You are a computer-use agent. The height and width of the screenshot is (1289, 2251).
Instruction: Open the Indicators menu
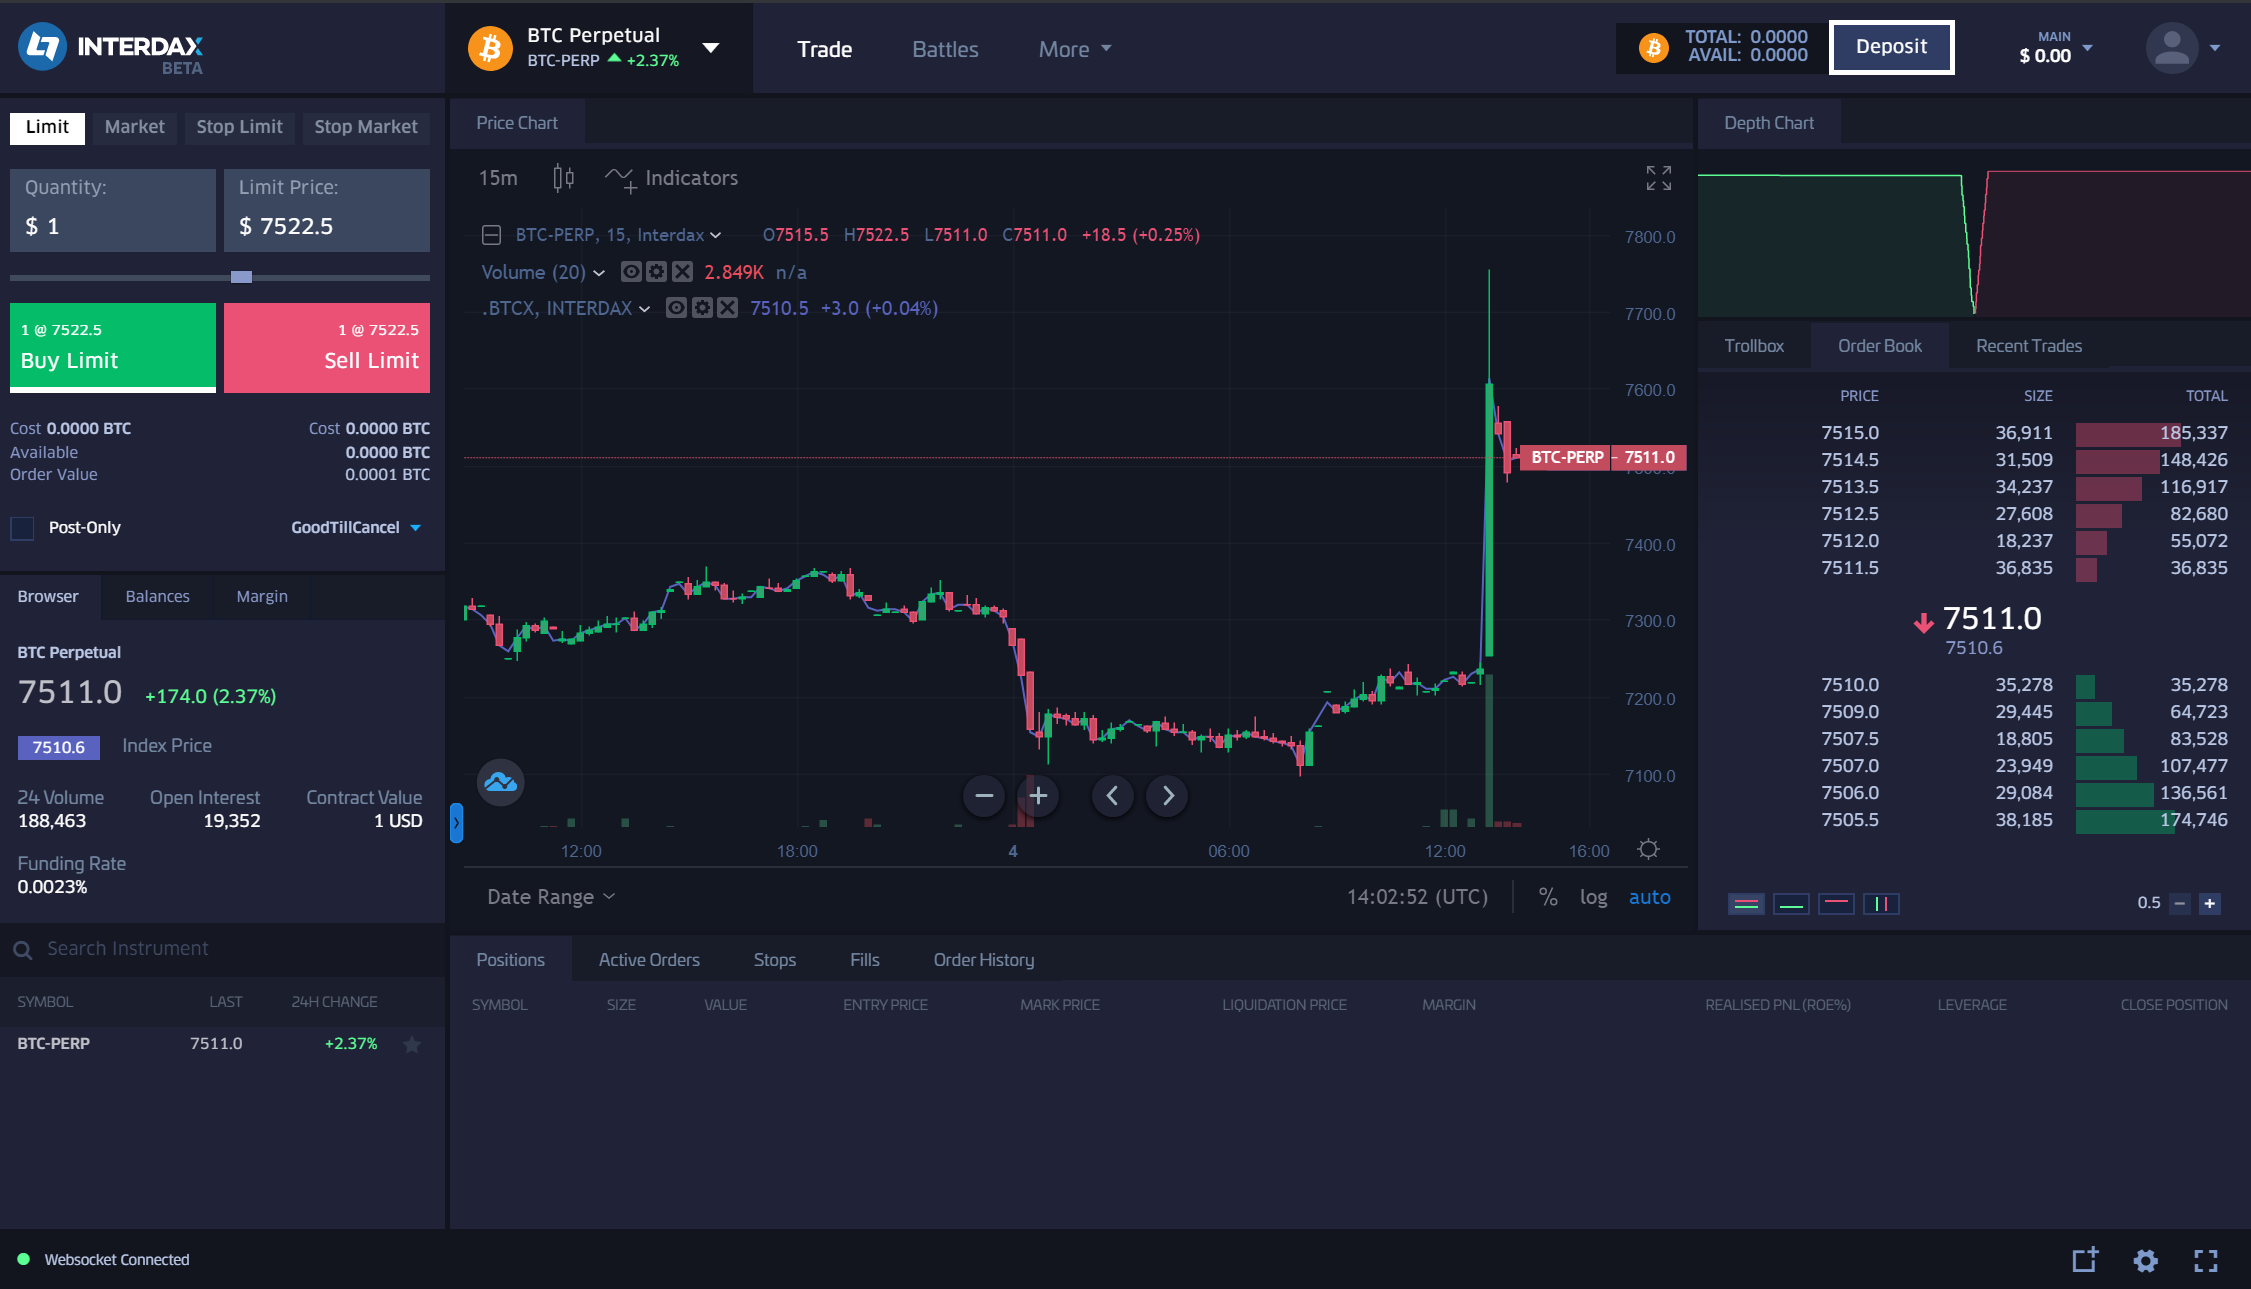(671, 178)
